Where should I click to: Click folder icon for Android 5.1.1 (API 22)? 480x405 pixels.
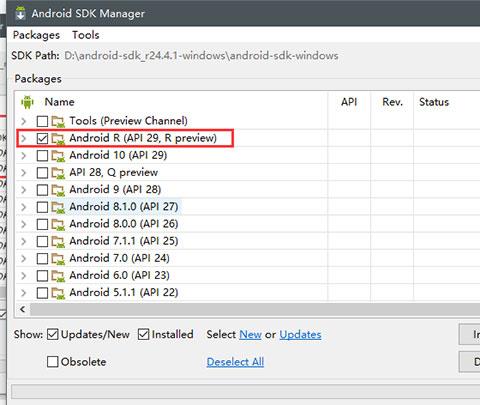click(58, 293)
